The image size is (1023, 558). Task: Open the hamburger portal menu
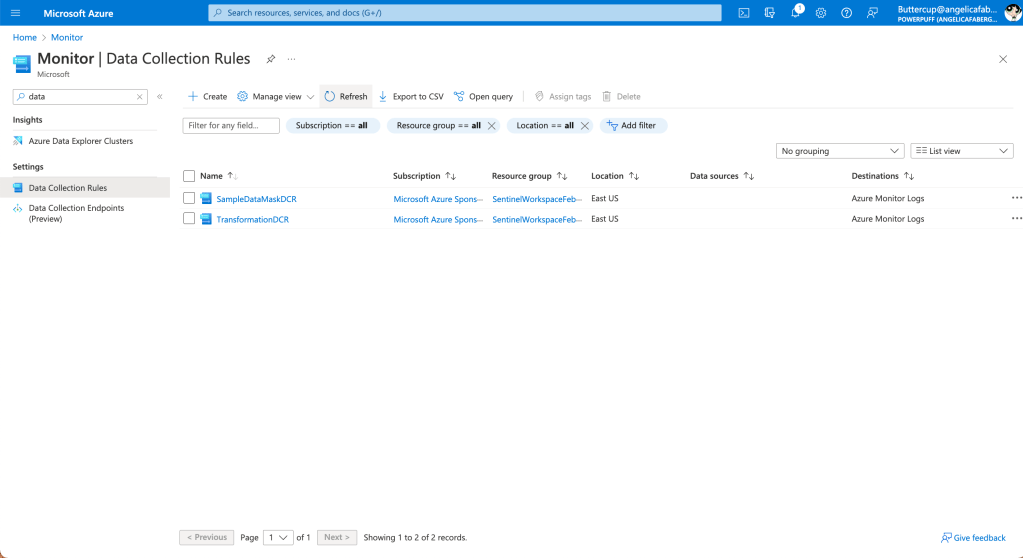click(15, 13)
